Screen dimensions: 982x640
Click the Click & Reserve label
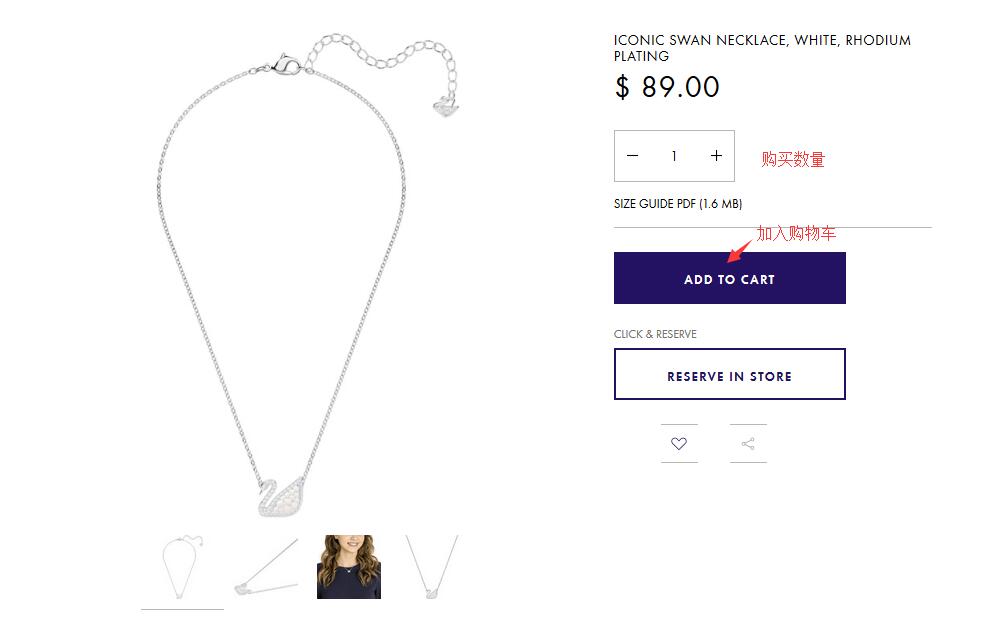pyautogui.click(x=655, y=334)
